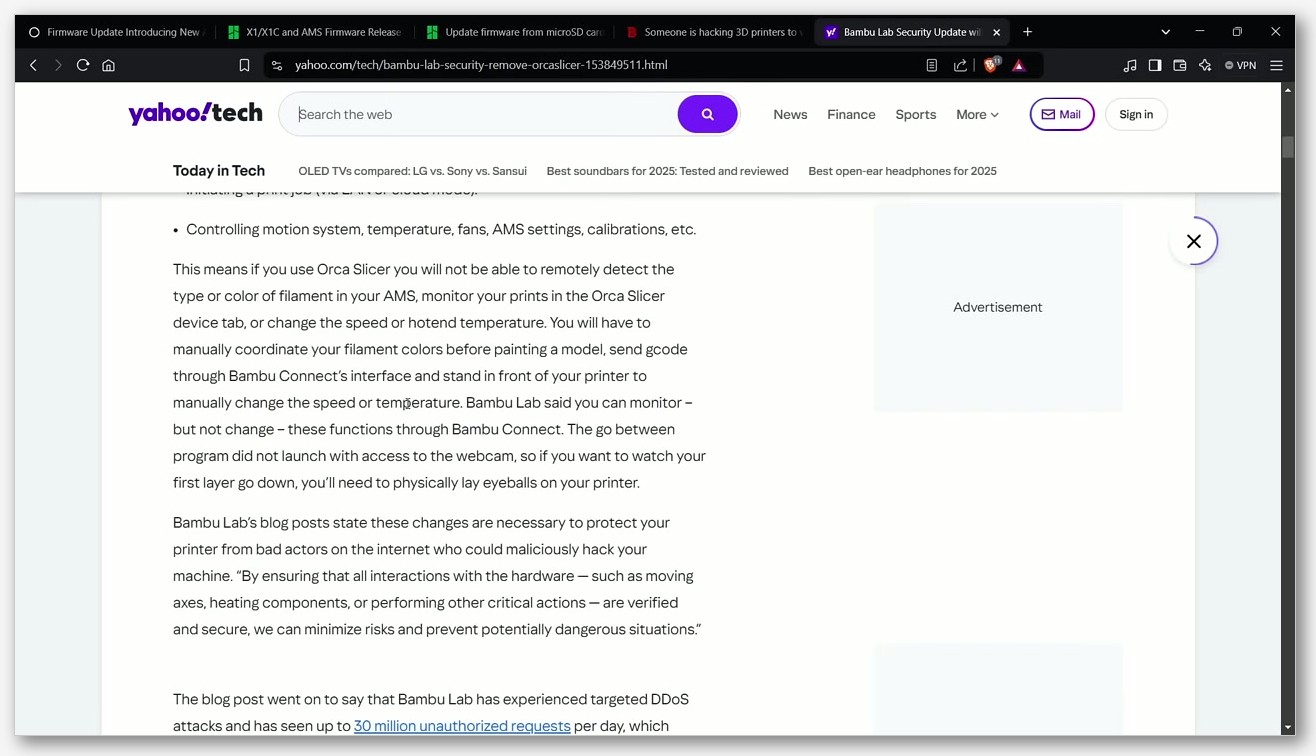1316x756 pixels.
Task: Click the address bar URL
Action: tap(481, 65)
